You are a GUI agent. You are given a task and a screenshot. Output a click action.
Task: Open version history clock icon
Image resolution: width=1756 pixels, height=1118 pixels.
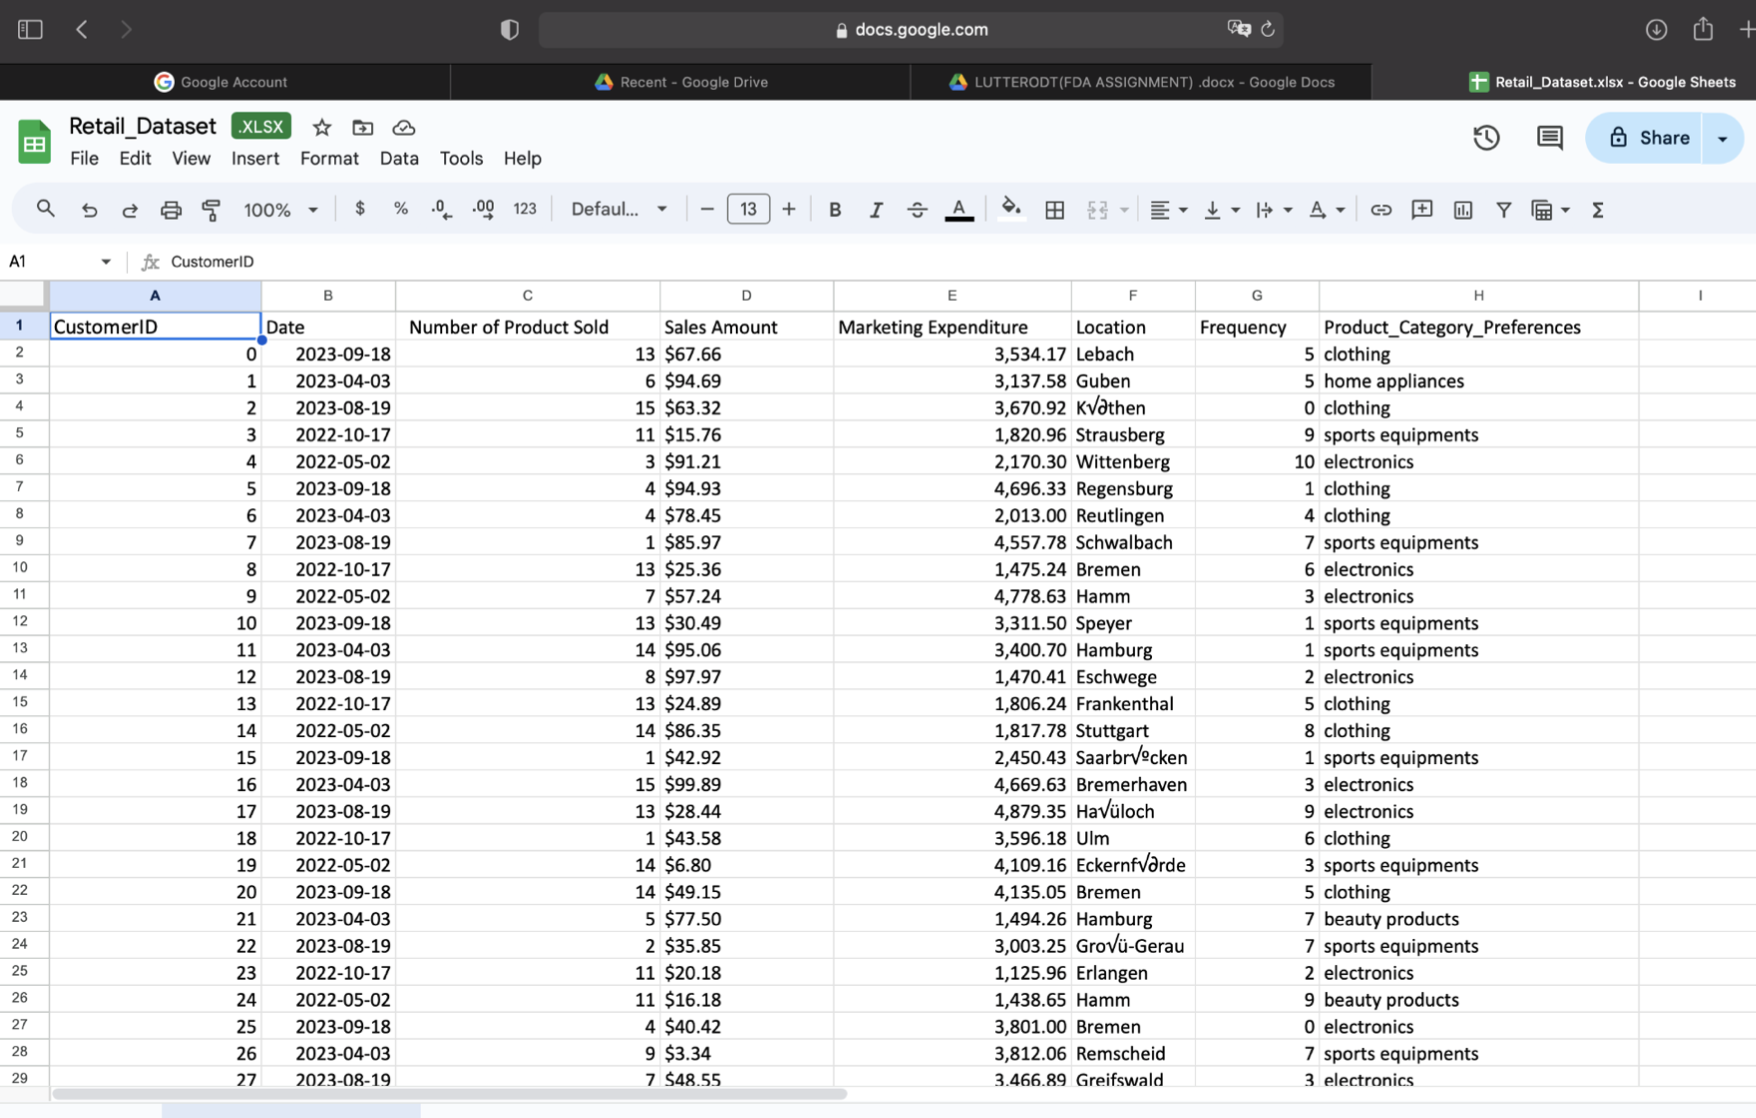click(1486, 138)
